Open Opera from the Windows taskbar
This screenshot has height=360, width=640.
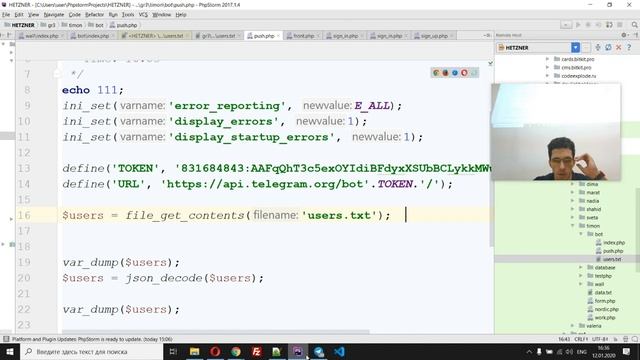point(215,351)
